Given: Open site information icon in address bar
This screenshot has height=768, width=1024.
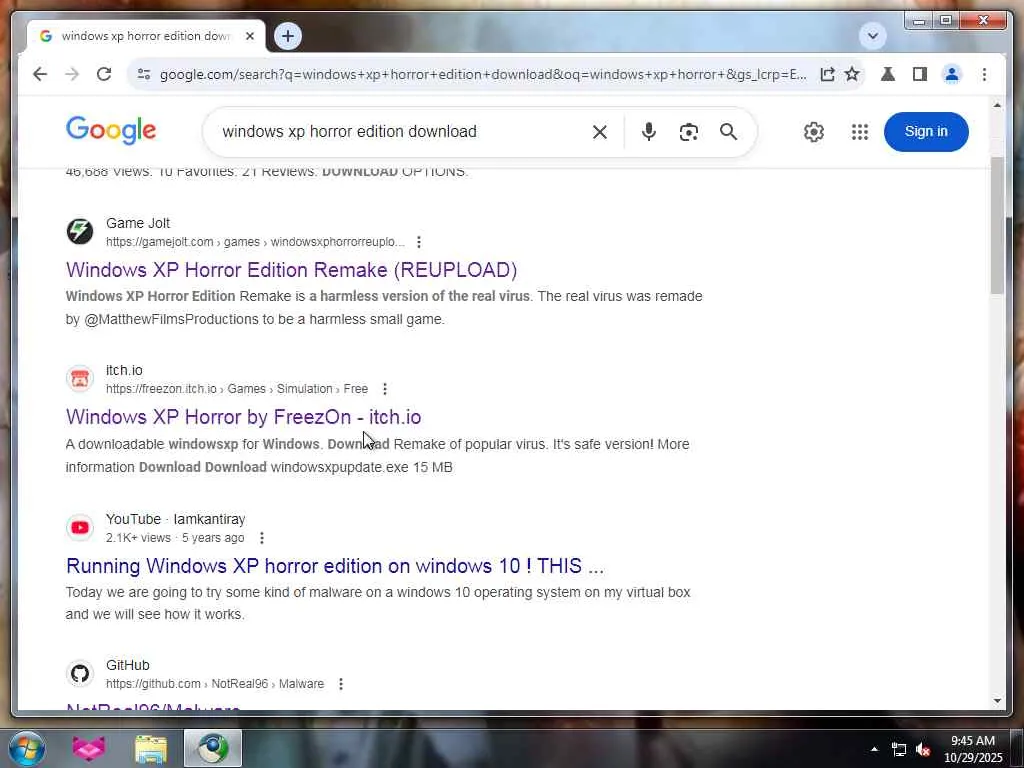Looking at the screenshot, I should [x=144, y=74].
